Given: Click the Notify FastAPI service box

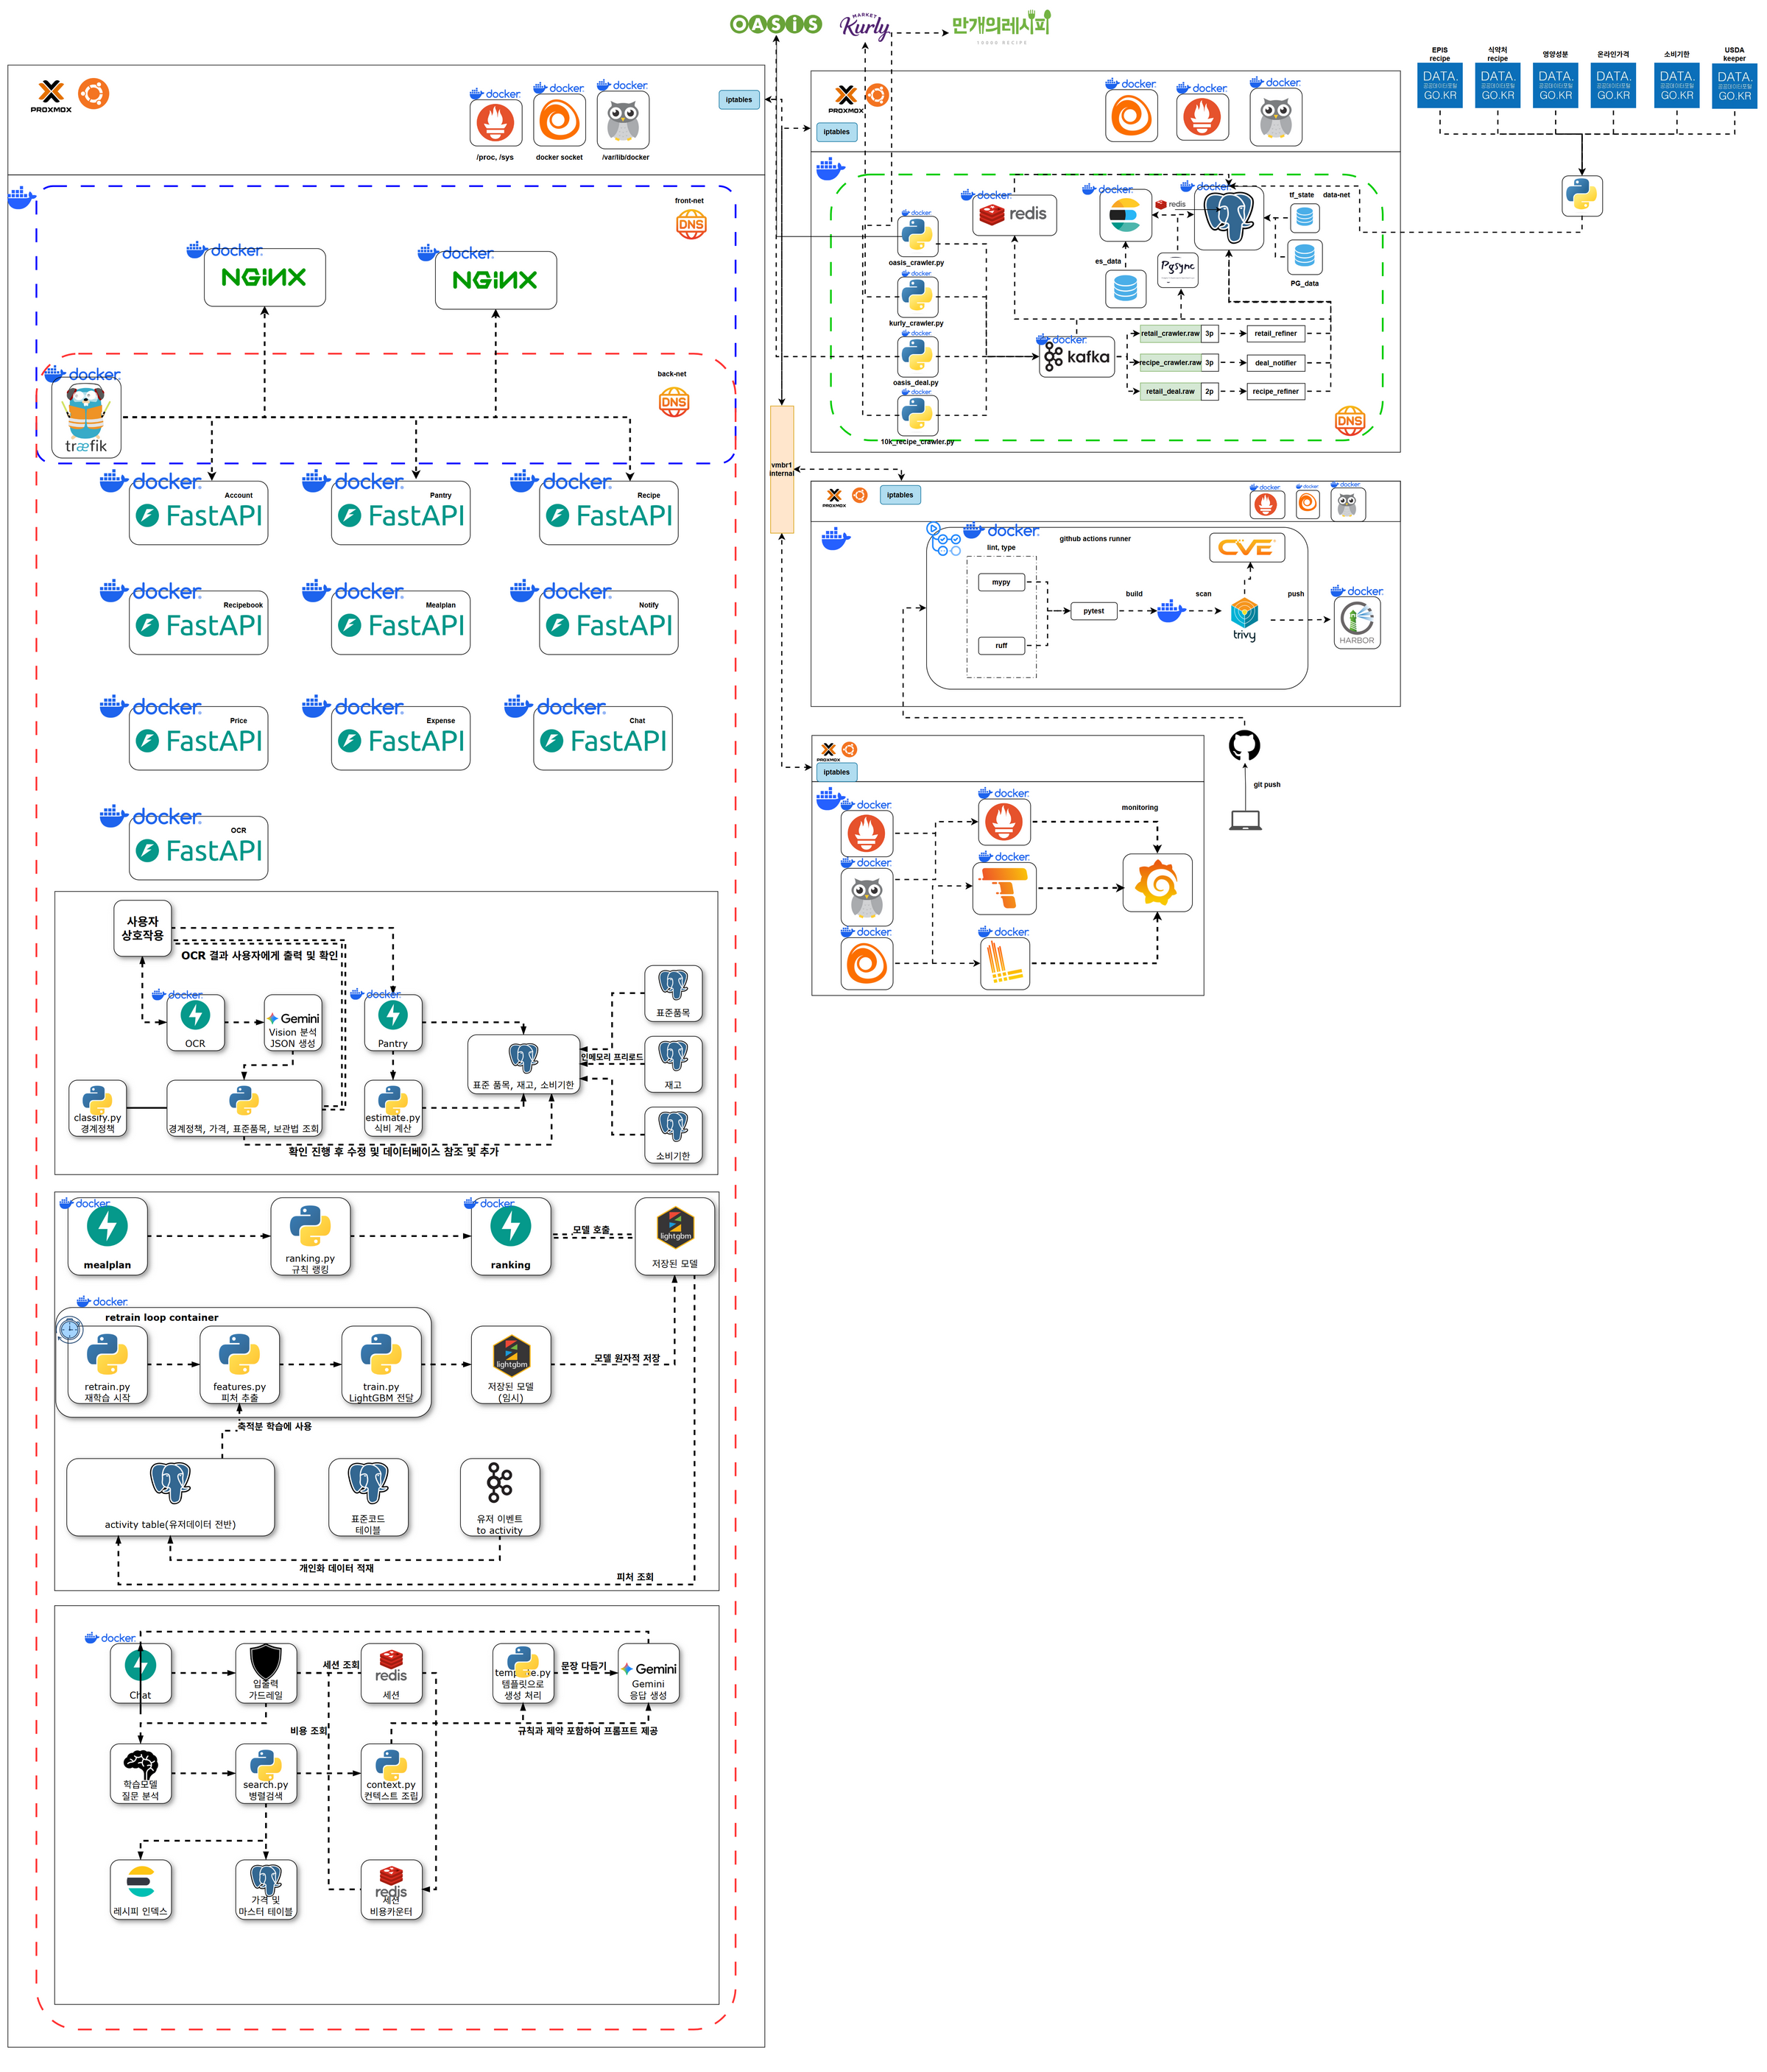Looking at the screenshot, I should [609, 623].
